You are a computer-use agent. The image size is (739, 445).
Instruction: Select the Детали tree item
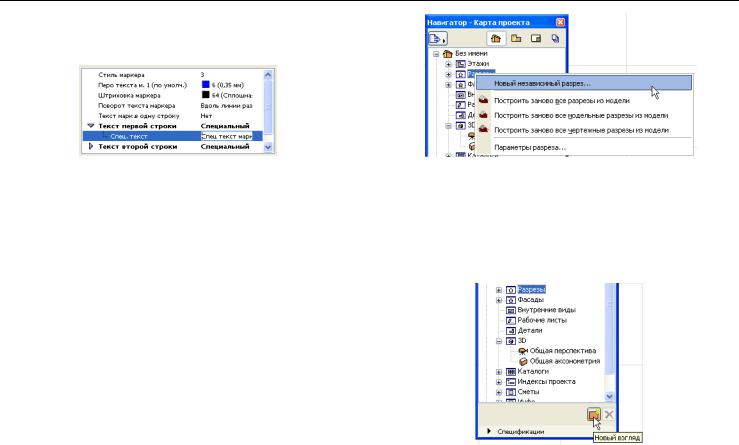[x=530, y=330]
